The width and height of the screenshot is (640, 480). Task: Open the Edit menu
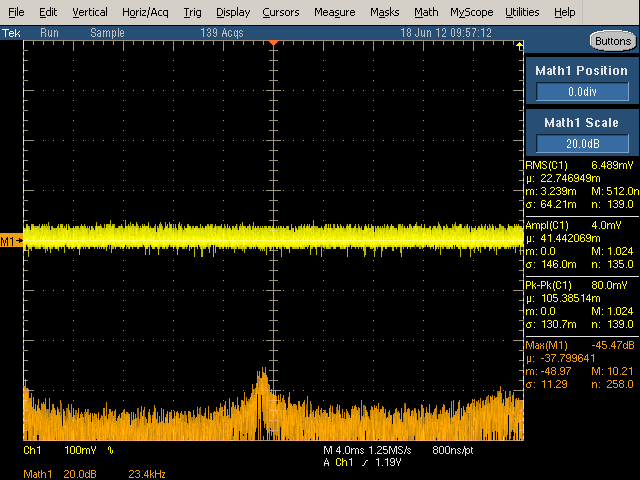point(48,12)
